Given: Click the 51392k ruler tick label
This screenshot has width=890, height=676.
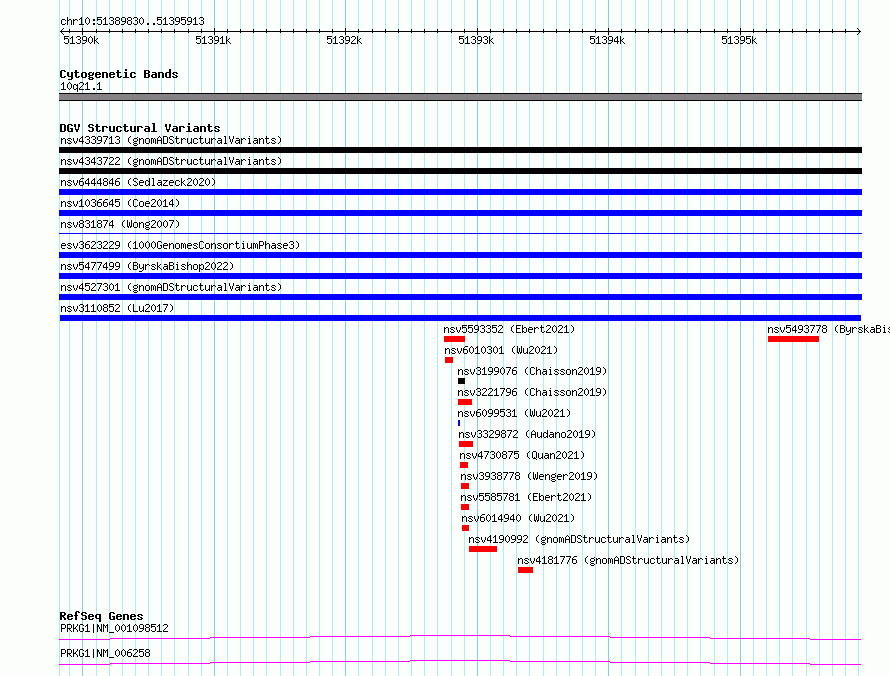Looking at the screenshot, I should tap(344, 40).
